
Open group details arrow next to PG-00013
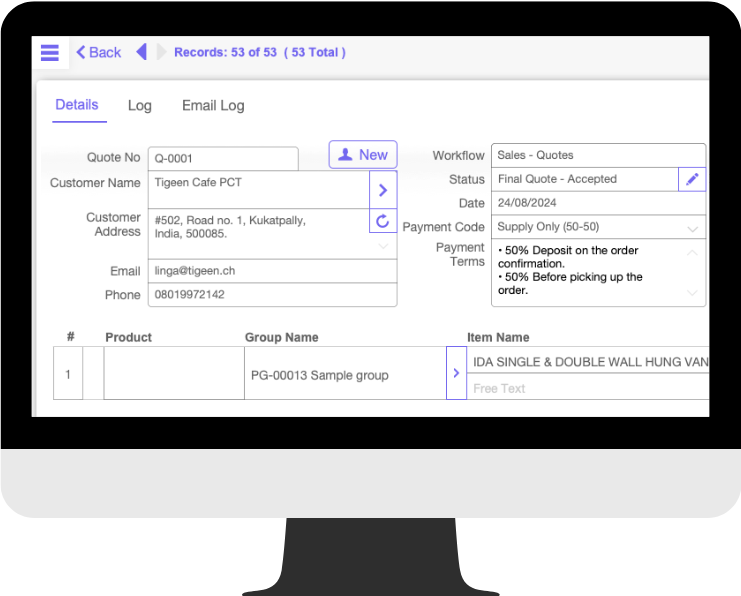[456, 373]
